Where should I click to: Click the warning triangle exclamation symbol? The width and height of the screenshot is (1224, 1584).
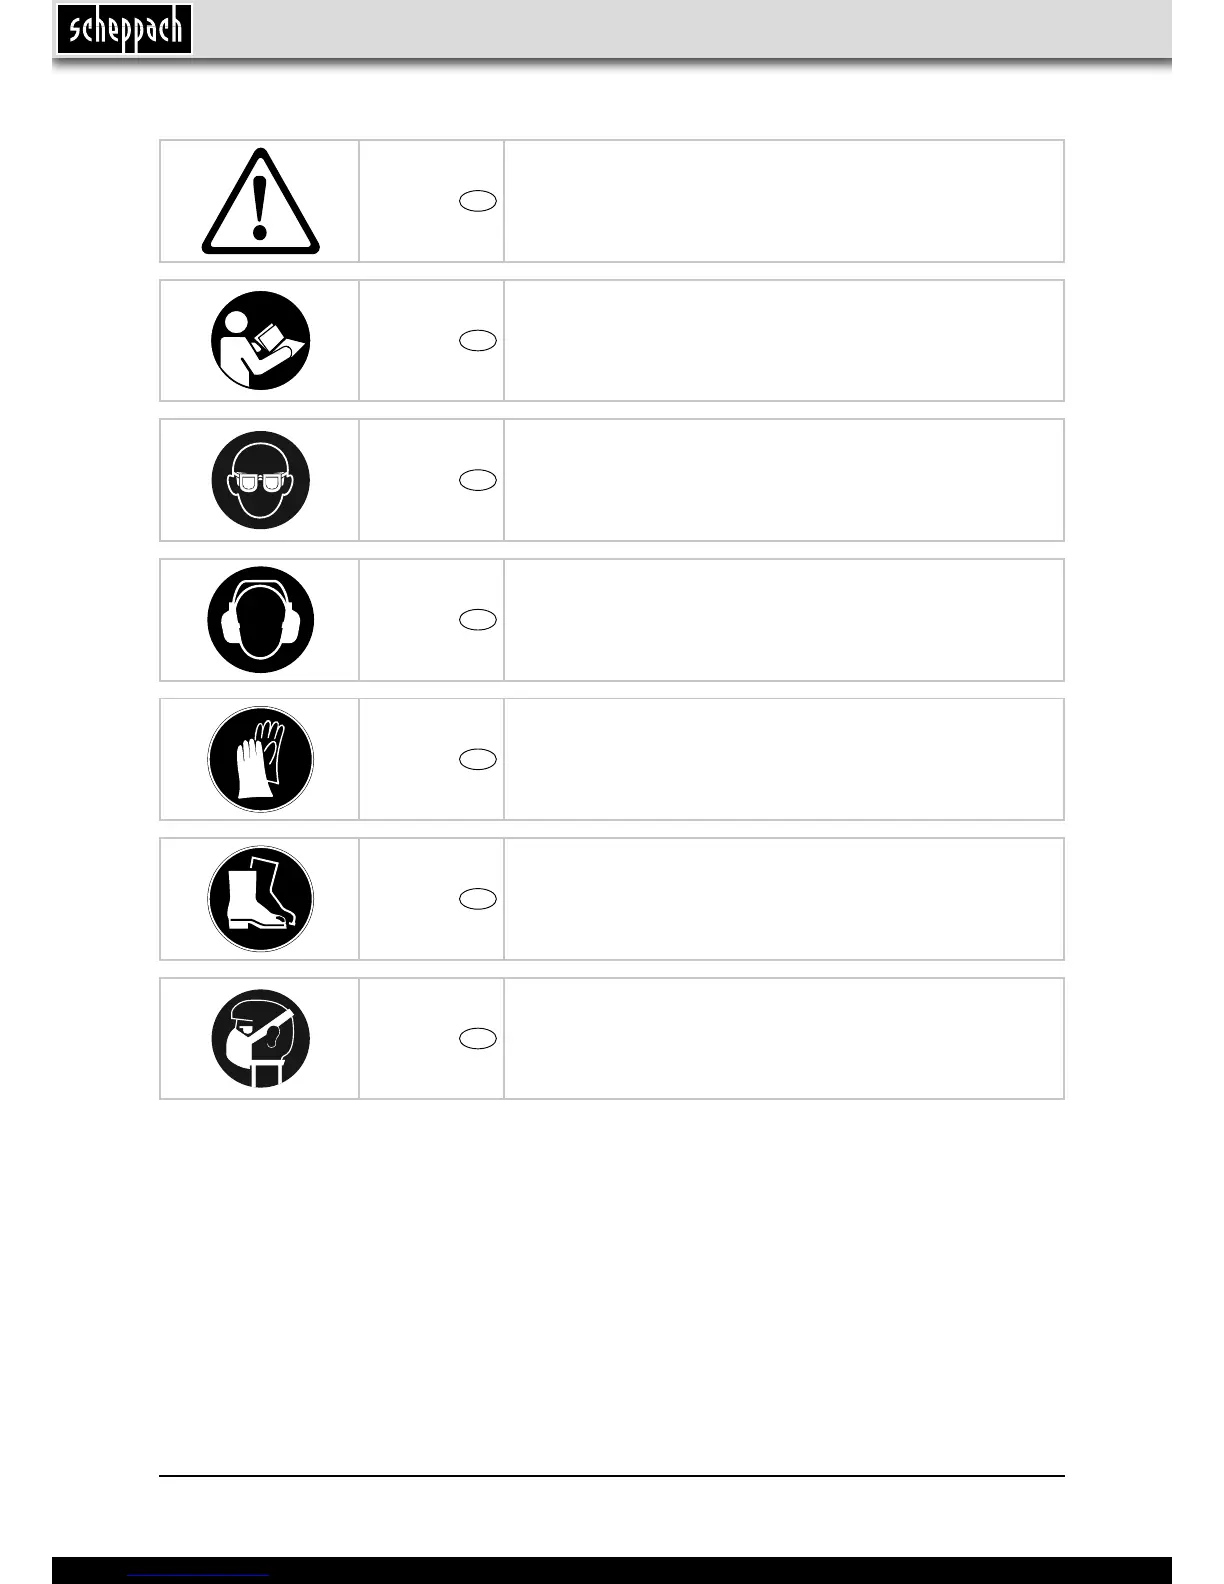click(260, 201)
